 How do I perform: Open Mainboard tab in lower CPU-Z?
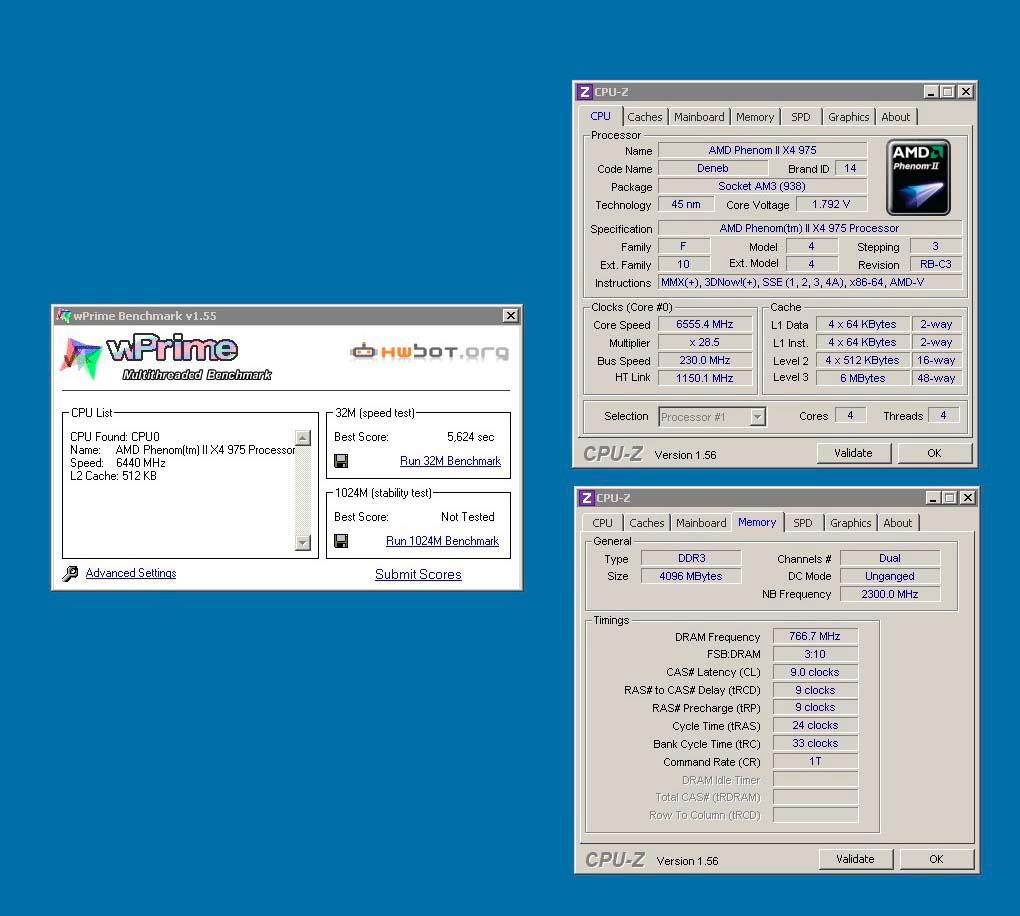(x=701, y=523)
